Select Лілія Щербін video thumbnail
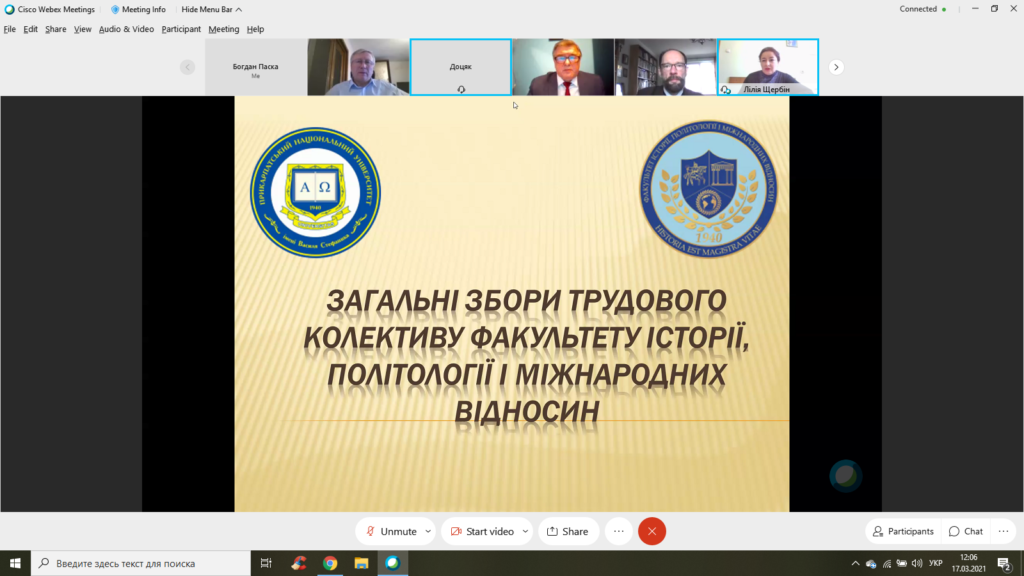 (x=768, y=67)
